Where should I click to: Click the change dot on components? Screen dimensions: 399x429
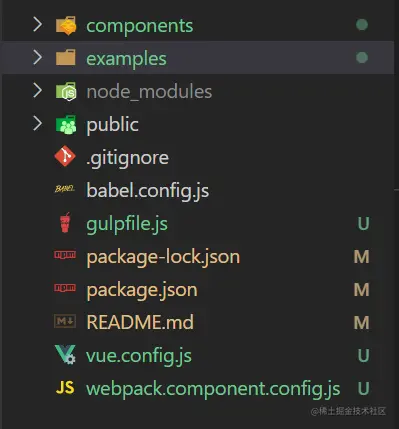click(362, 25)
